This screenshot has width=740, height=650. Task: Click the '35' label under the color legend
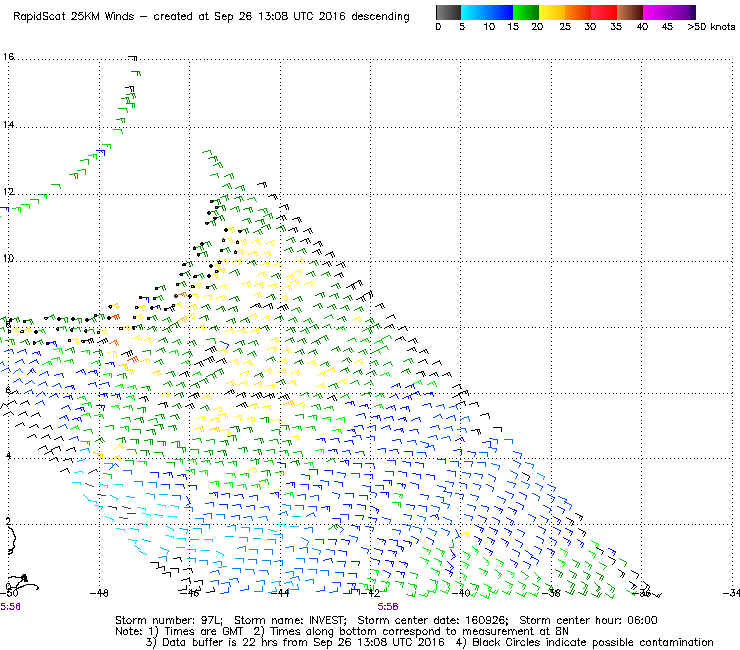[616, 27]
